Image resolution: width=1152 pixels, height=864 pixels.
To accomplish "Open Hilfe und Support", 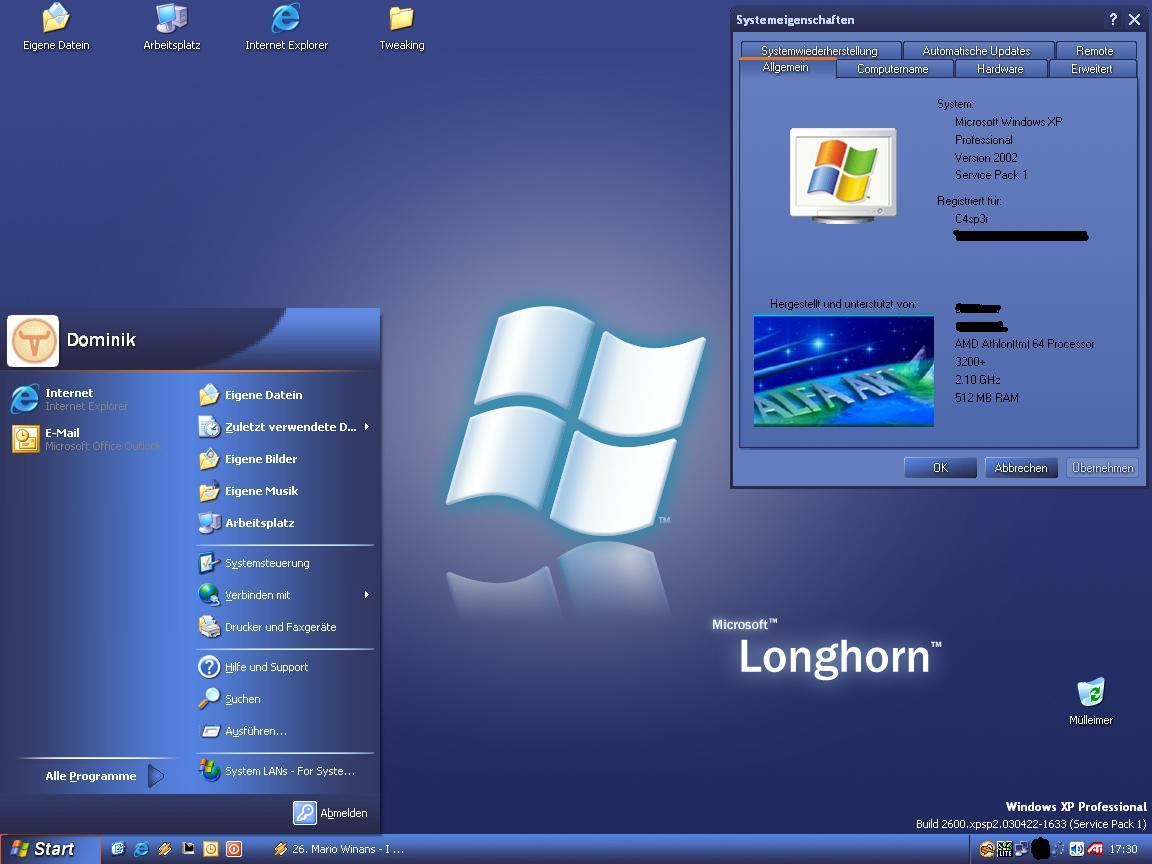I will tap(285, 667).
